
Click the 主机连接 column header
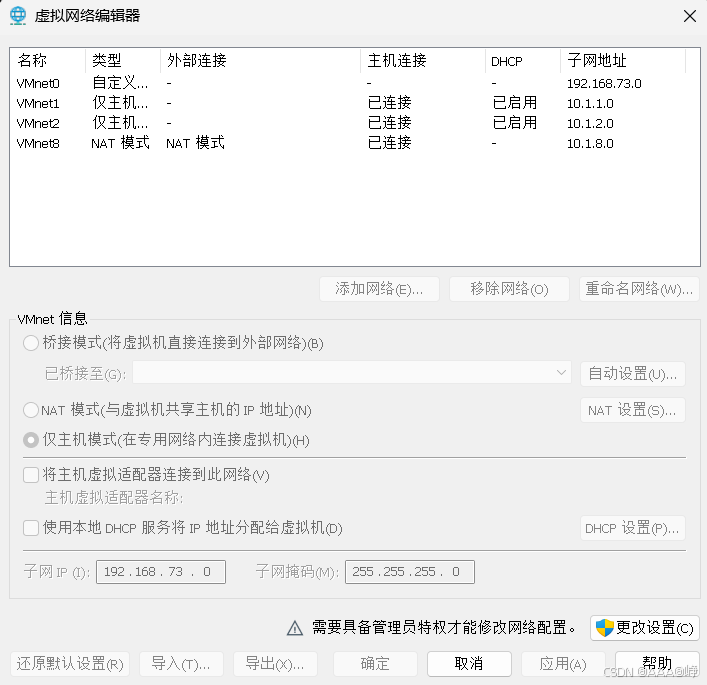tap(423, 60)
